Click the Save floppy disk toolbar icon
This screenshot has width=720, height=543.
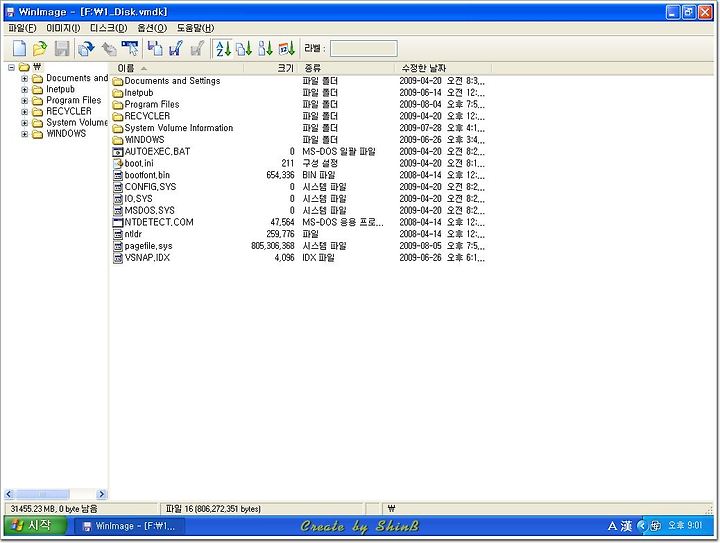point(62,48)
